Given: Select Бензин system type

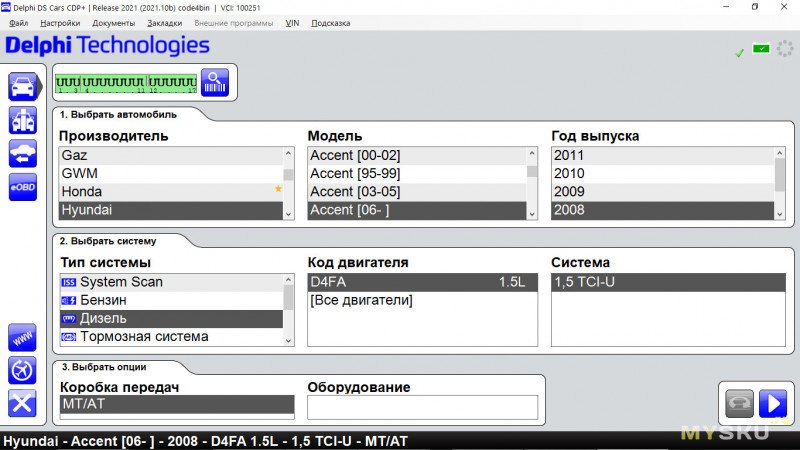Looking at the screenshot, I should click(x=171, y=300).
